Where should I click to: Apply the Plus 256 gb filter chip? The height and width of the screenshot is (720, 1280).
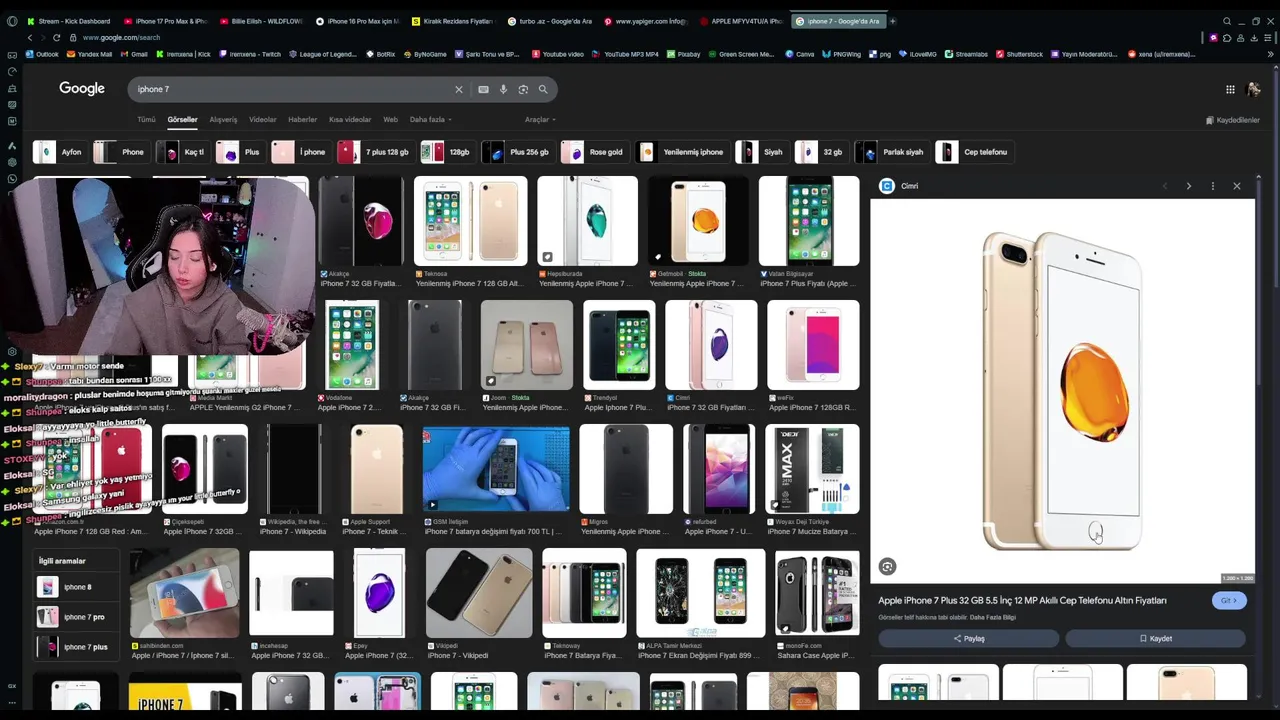517,152
